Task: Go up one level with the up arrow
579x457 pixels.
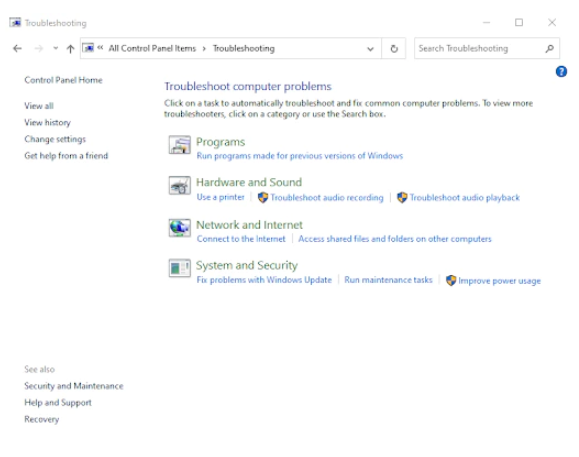Action: click(x=70, y=49)
